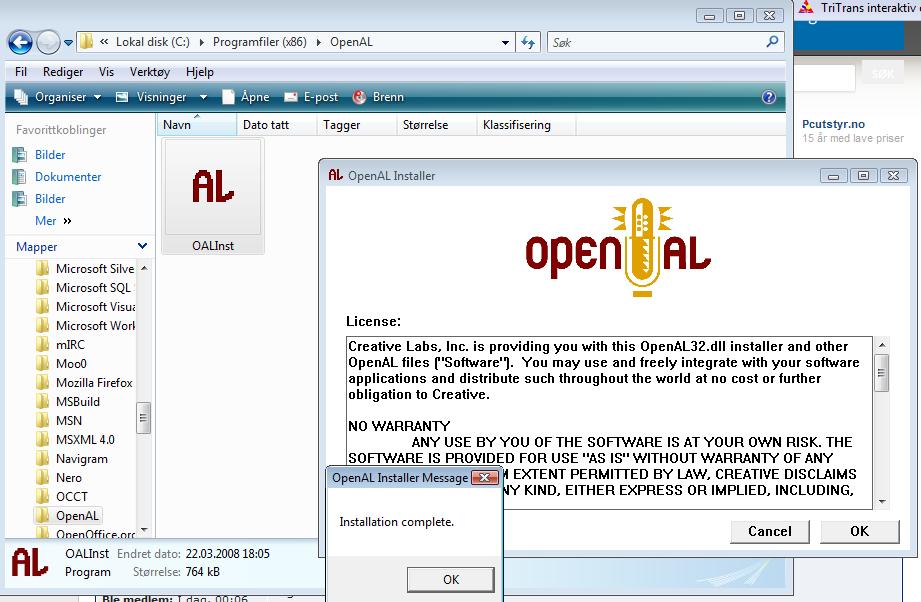Screen dimensions: 921x602
Task: Select the mIRC folder in tree
Action: (70, 344)
